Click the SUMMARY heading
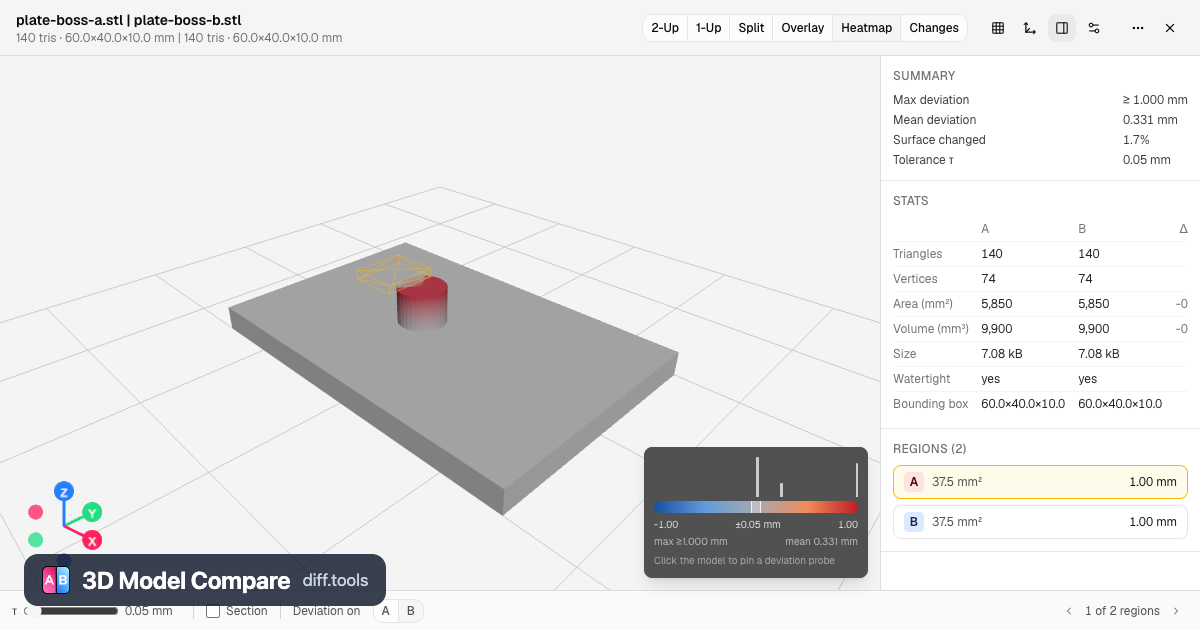 coord(924,76)
